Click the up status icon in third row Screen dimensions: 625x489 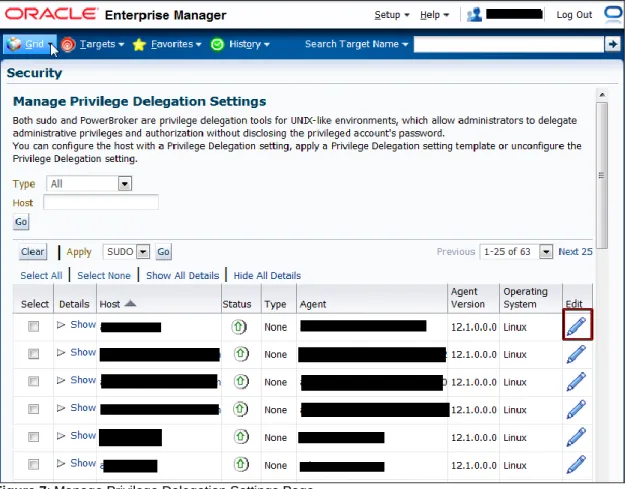tap(241, 381)
